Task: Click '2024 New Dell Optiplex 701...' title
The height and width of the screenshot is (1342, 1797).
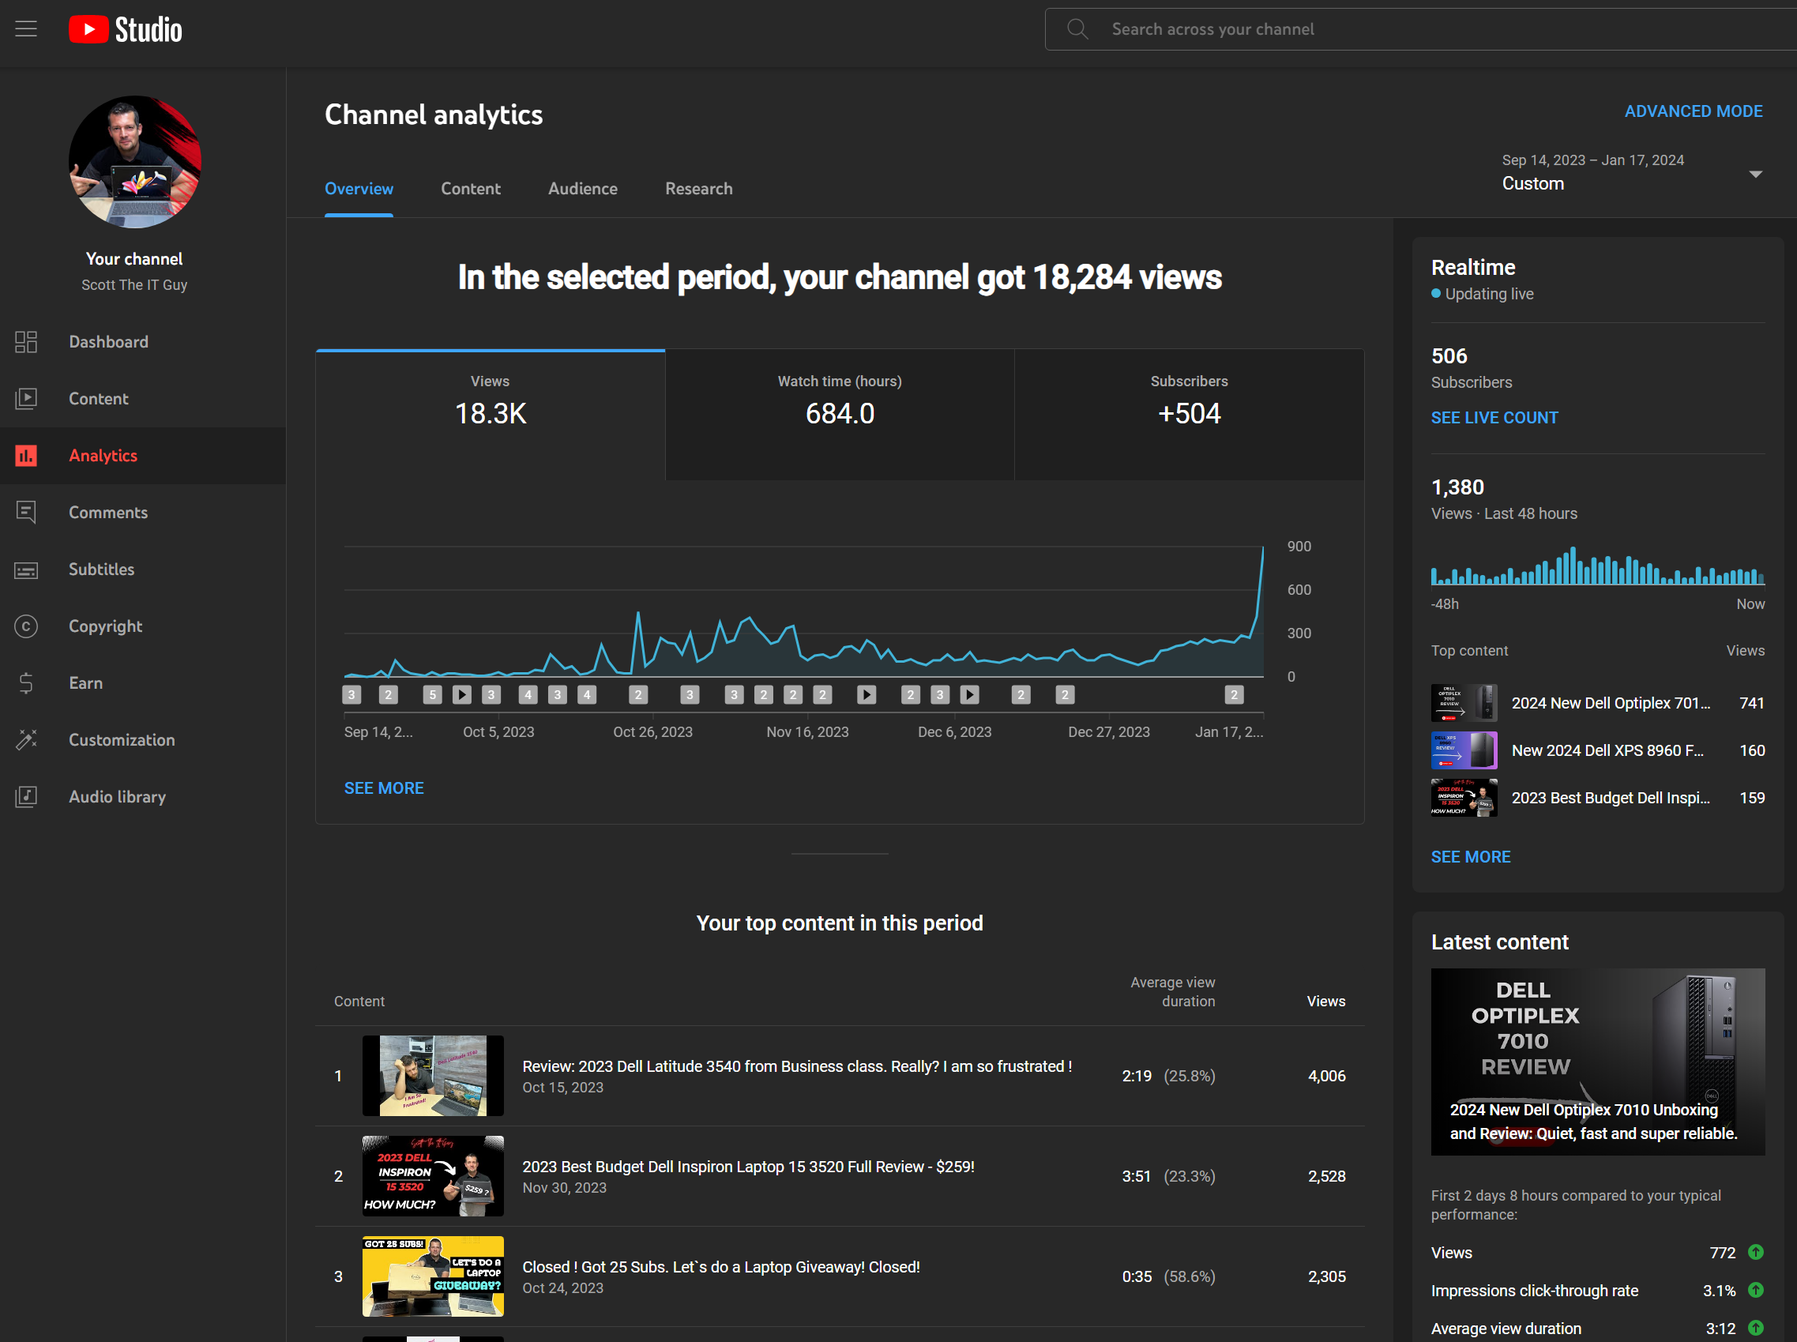Action: click(1611, 703)
